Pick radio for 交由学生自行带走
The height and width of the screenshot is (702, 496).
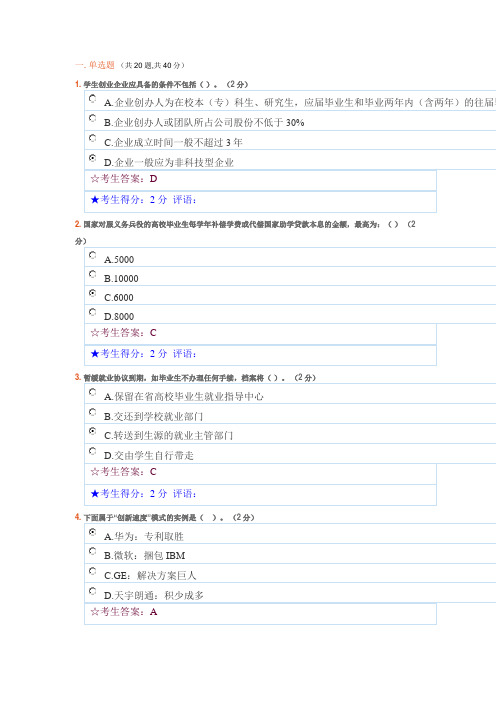[x=93, y=451]
